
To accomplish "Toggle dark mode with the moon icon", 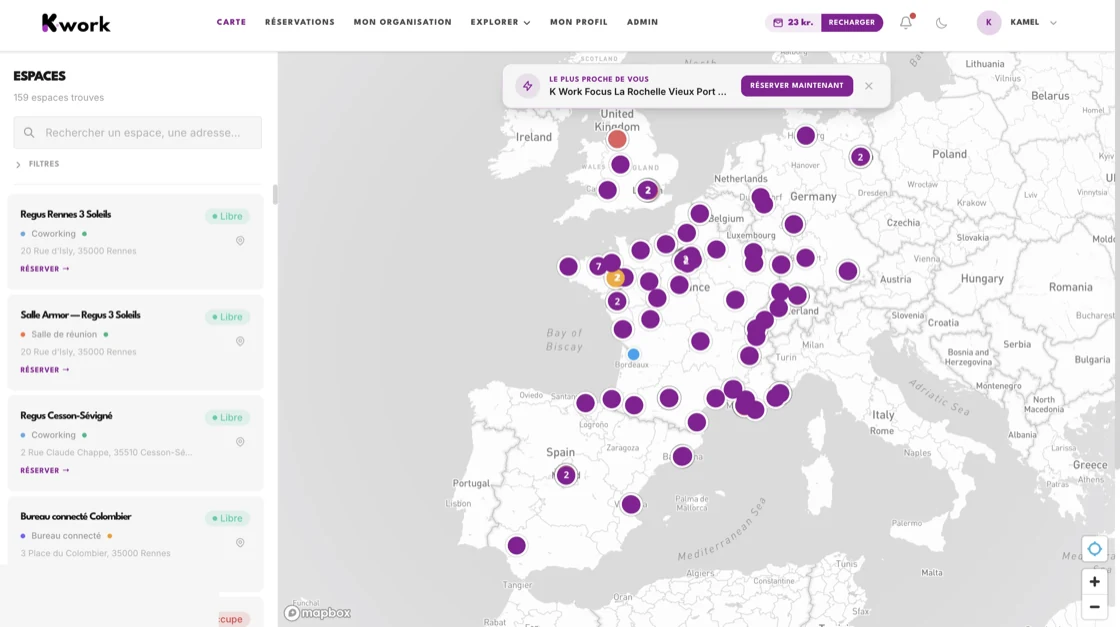I will pyautogui.click(x=941, y=21).
